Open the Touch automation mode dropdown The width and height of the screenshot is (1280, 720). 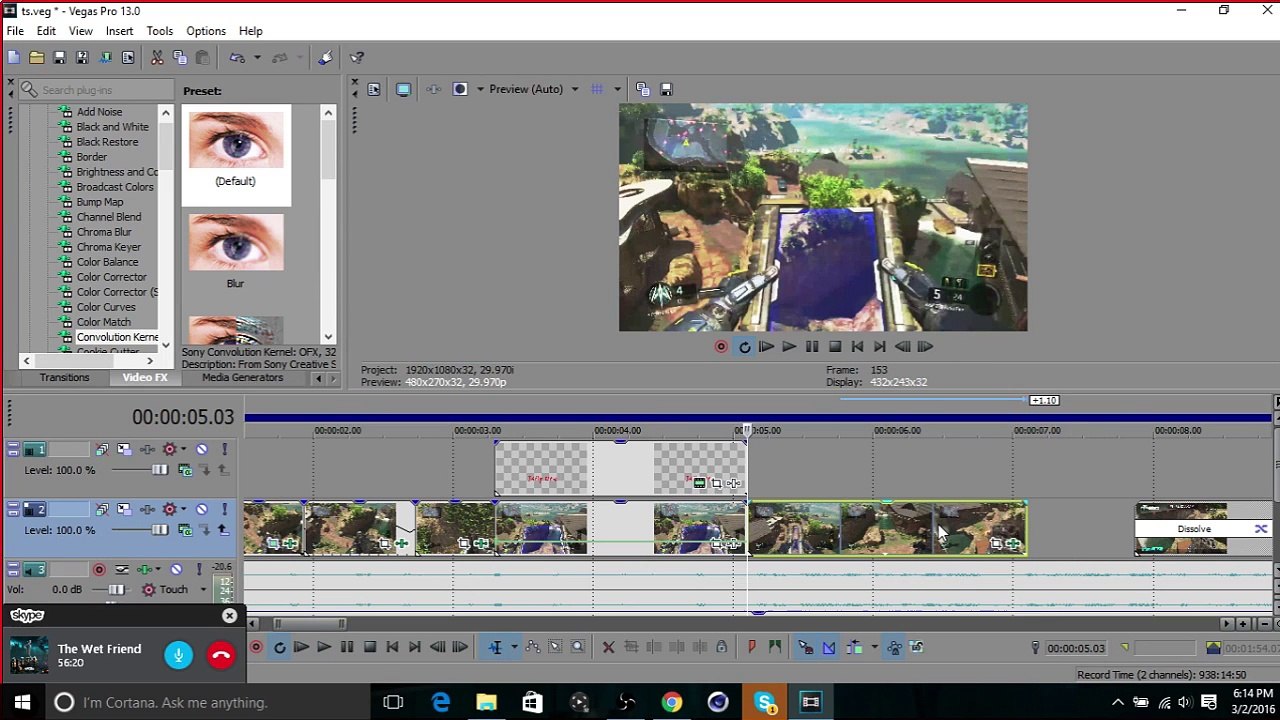click(x=202, y=590)
